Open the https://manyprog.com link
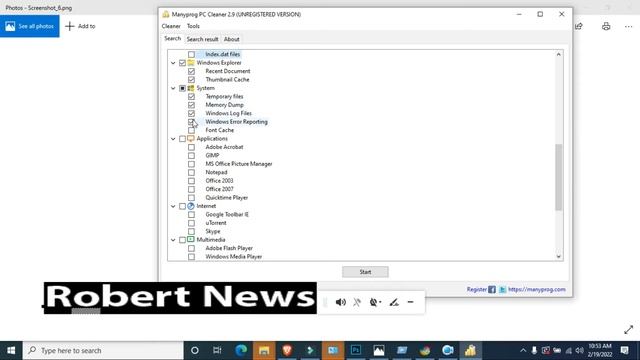The height and width of the screenshot is (360, 640). [537, 289]
